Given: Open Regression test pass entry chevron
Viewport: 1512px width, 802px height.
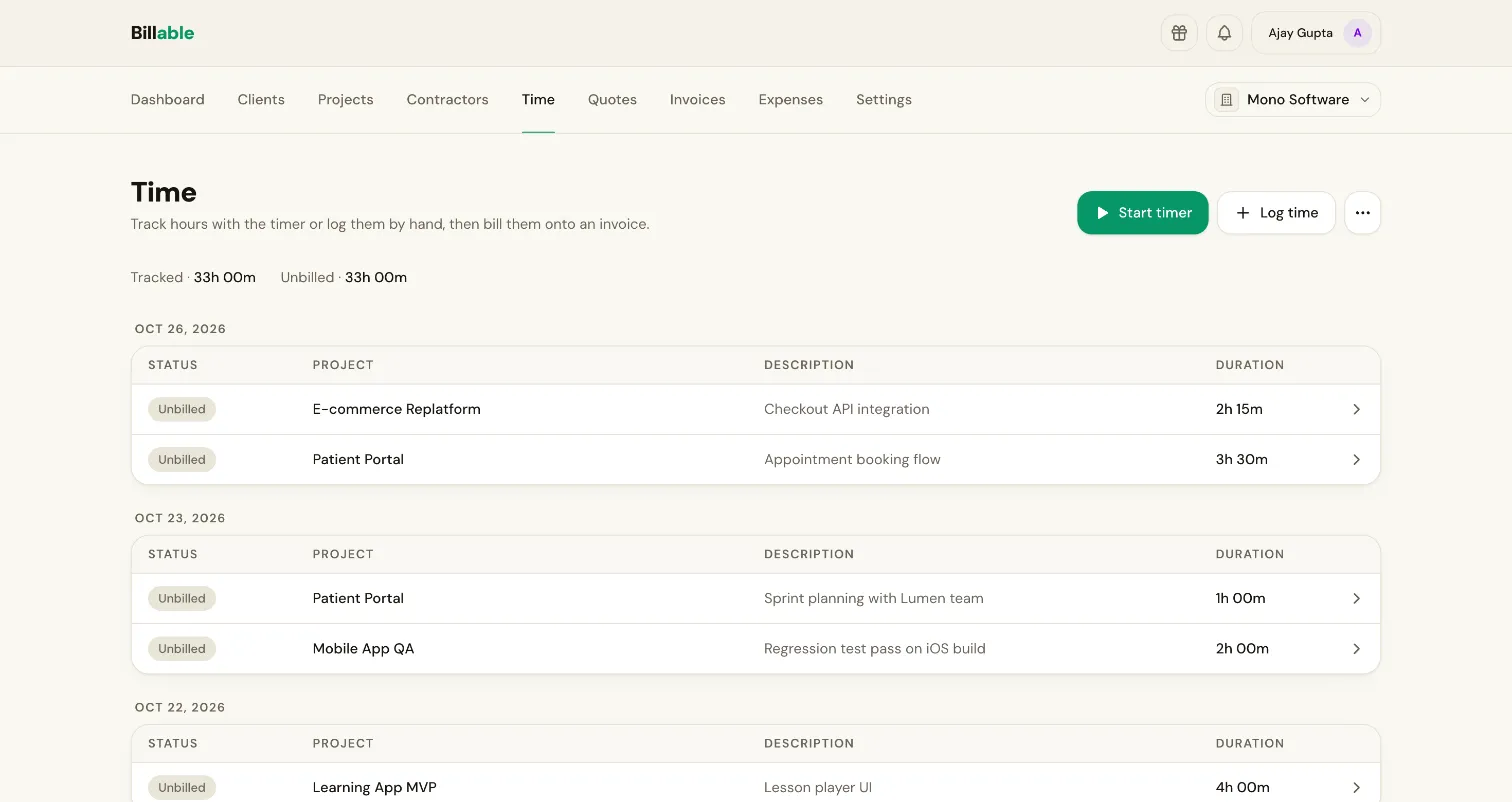Looking at the screenshot, I should point(1356,649).
